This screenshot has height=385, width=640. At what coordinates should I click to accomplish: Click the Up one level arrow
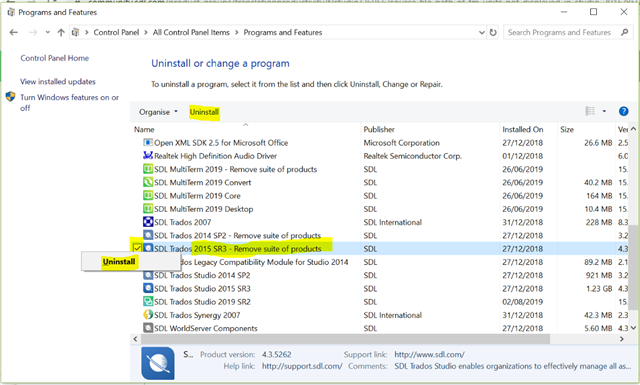click(x=61, y=32)
